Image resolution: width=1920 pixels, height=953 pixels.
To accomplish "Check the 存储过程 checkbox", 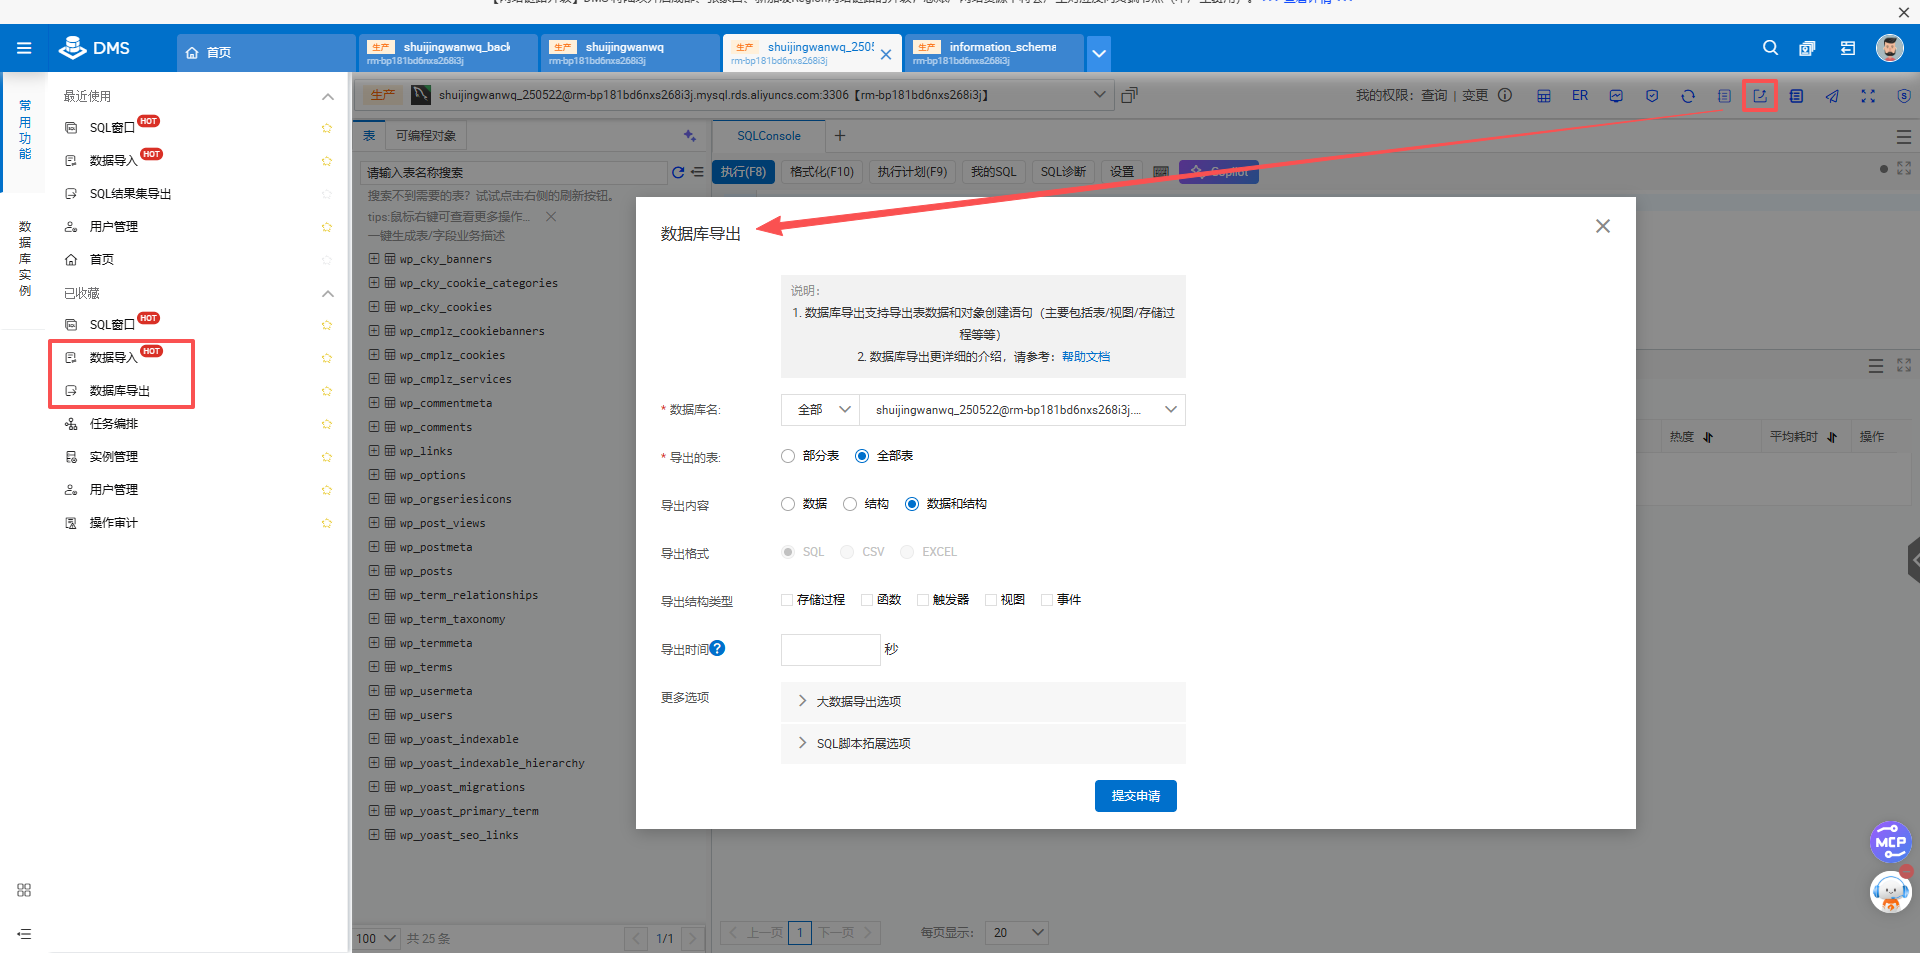I will pos(787,600).
